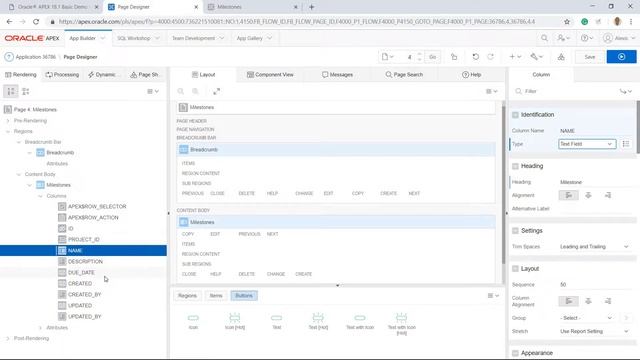640x360 pixels.
Task: Open the Create plus menu
Action: (515, 57)
